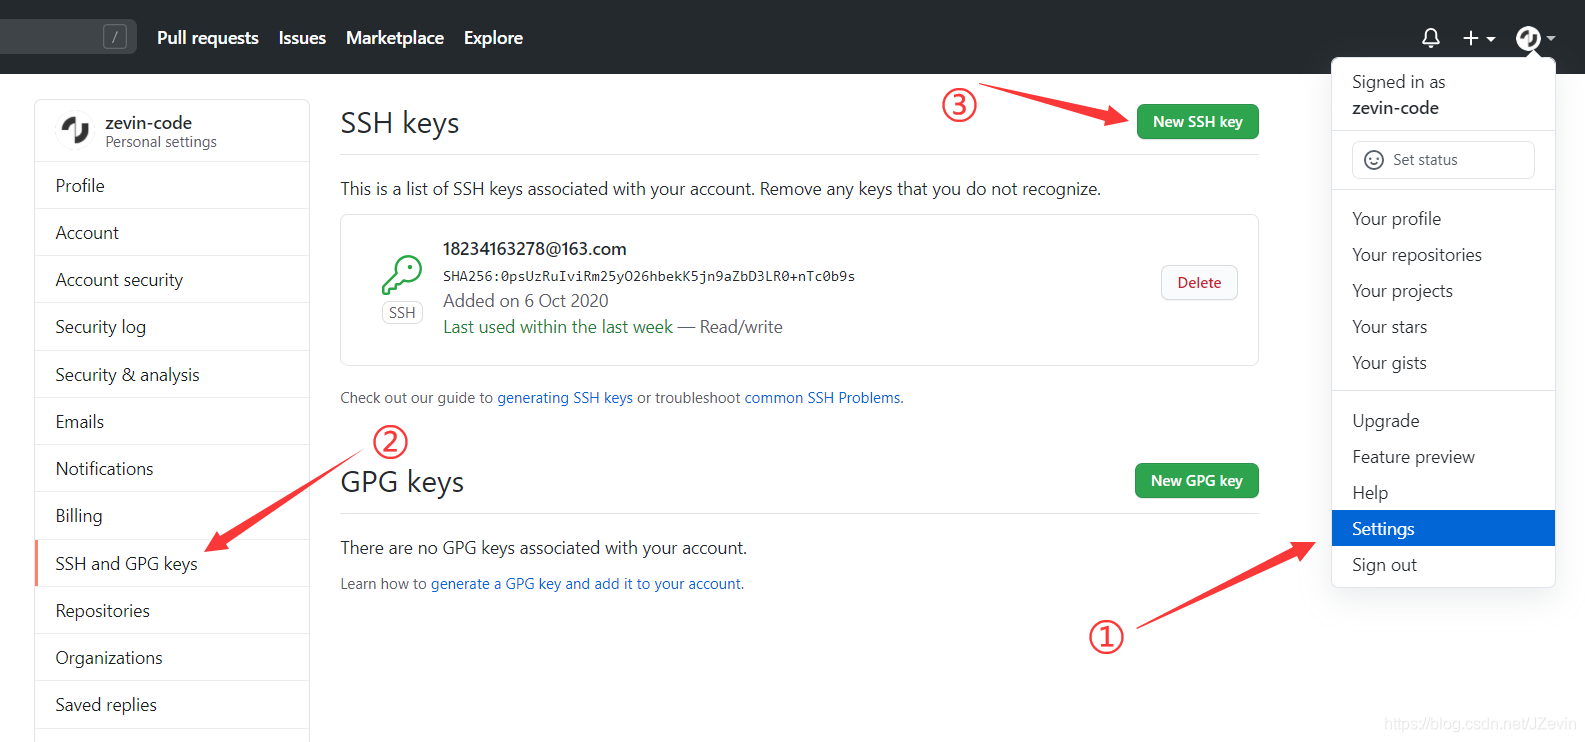Open Marketplace from top navigation
The image size is (1585, 742).
click(x=395, y=38)
